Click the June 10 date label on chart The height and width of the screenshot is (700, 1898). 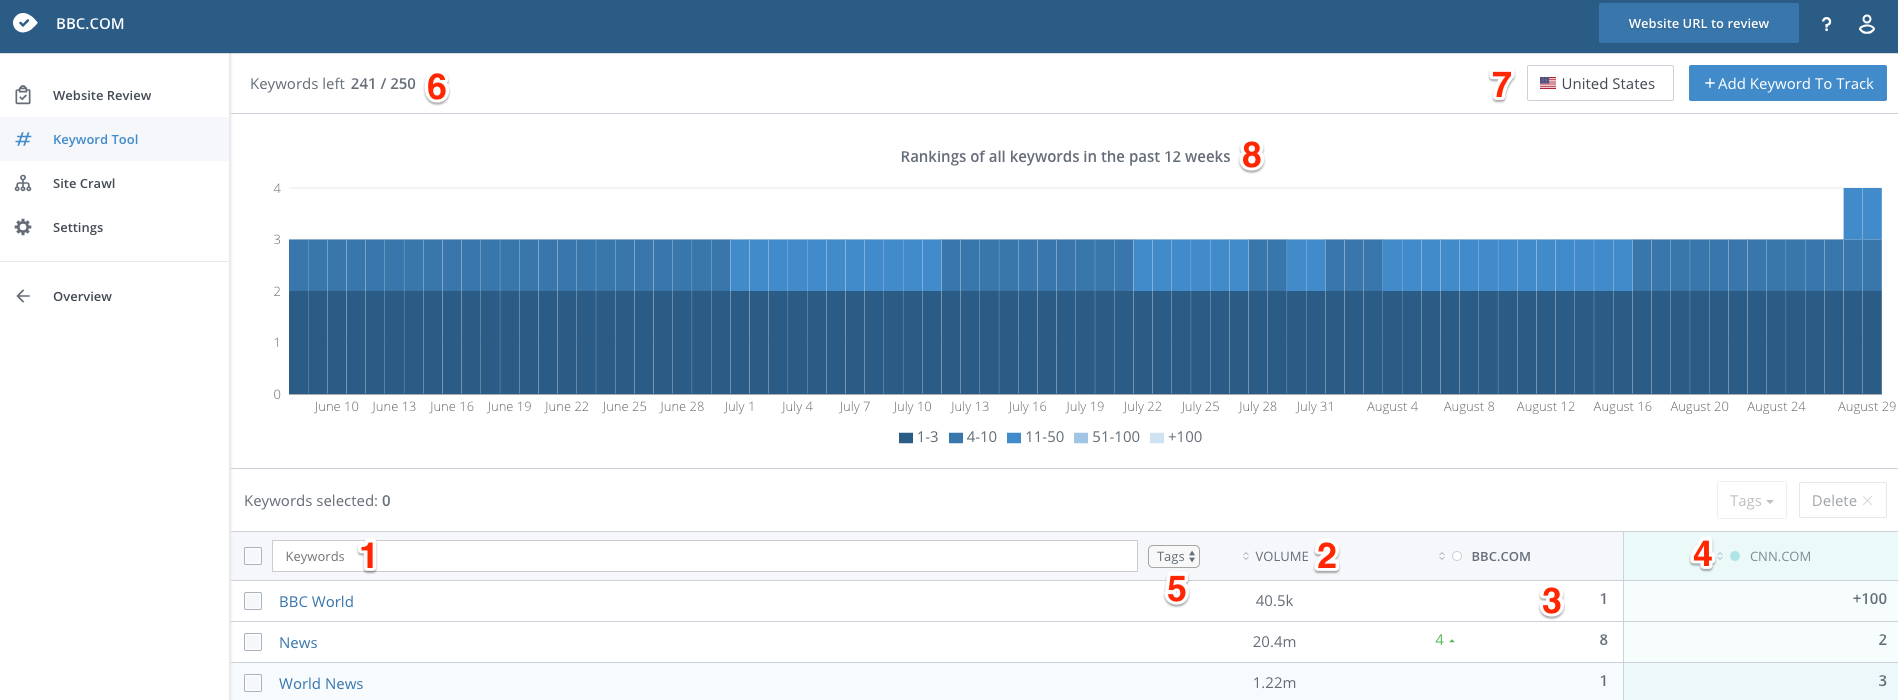[x=336, y=407]
